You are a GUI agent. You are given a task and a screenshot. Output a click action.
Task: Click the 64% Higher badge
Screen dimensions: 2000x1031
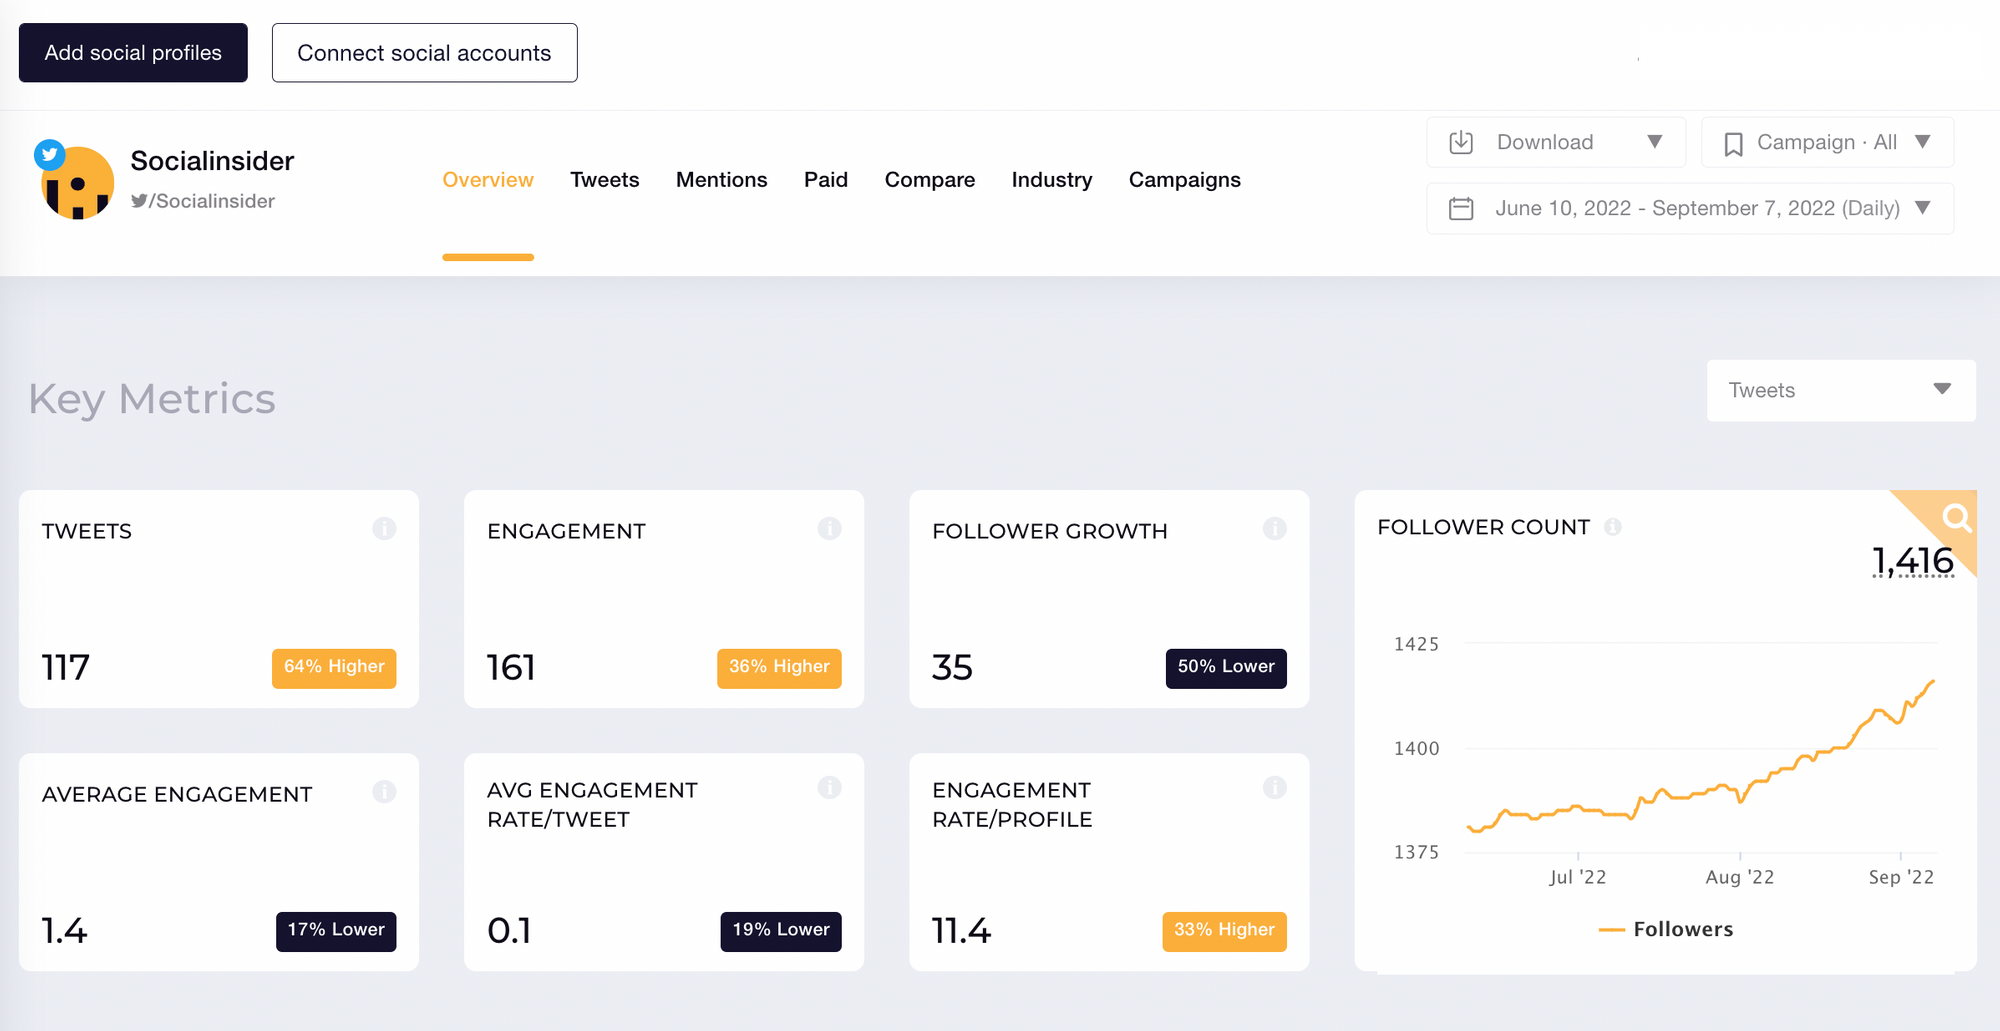334,667
